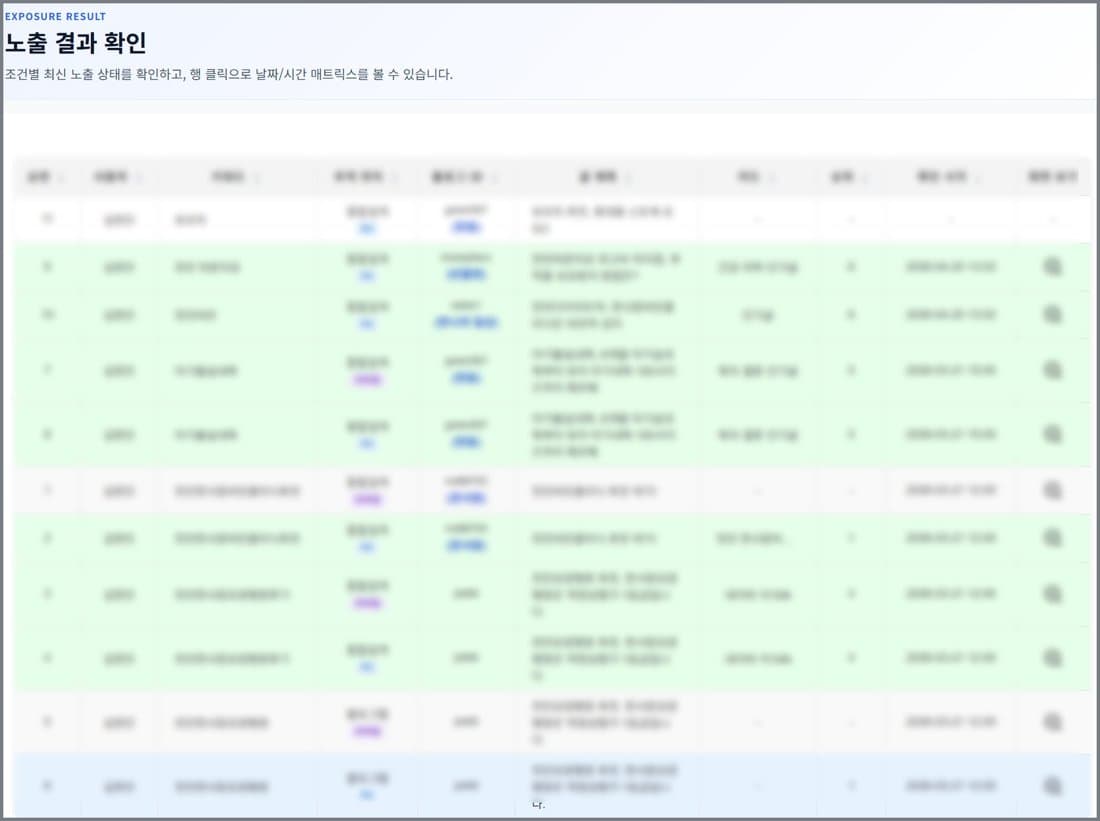
Task: Click the purple tag badge in the first gray row
Action: point(367,500)
